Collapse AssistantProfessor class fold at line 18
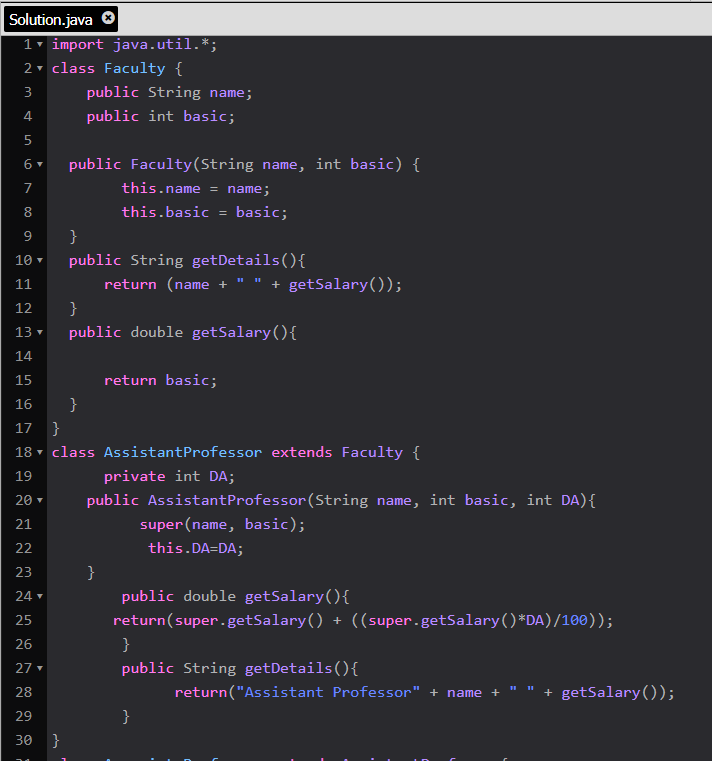 click(40, 452)
